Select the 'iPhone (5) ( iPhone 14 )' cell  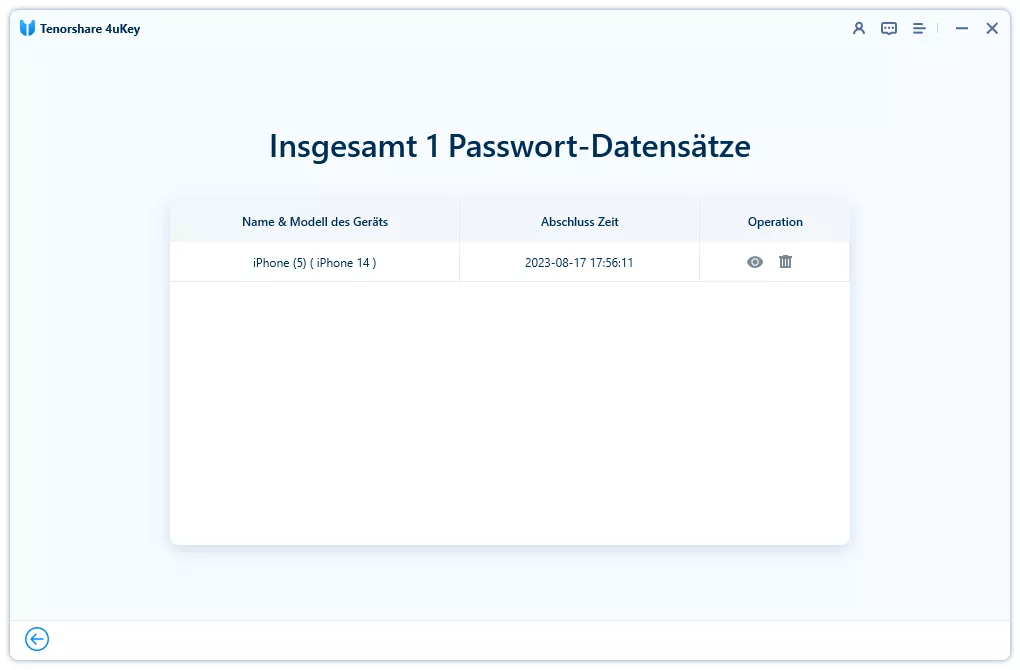point(315,263)
